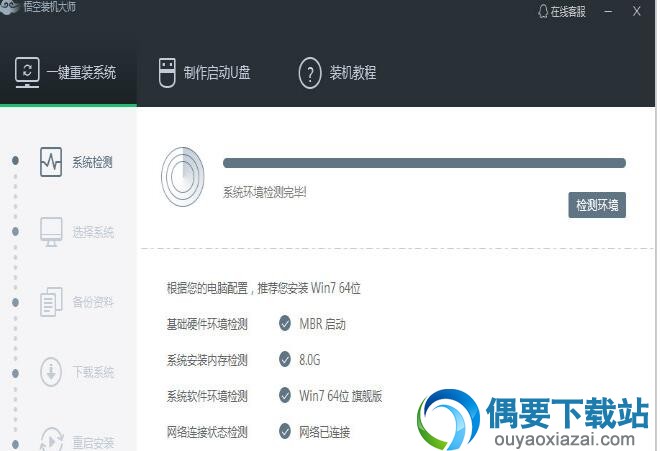Viewport: 660px width, 451px height.
Task: Click the Win7 64位 旗舰版 value
Action: pos(341,396)
